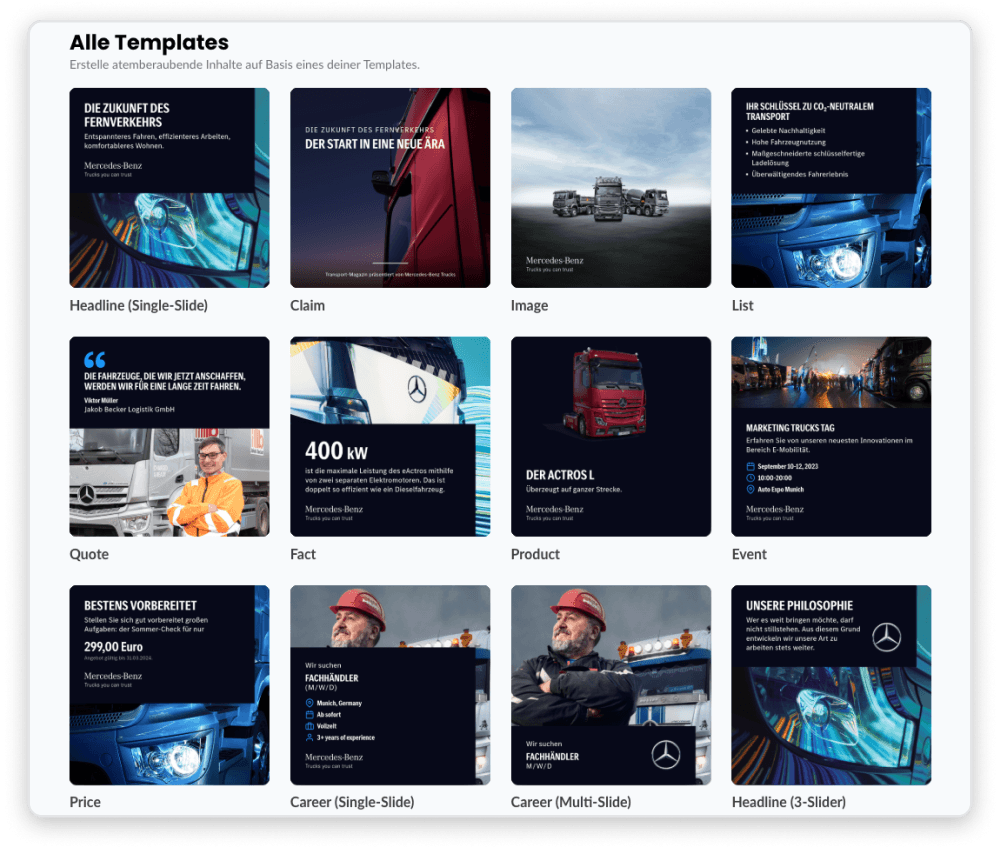Click the Mercedes star logo in Career (Multi-Slide)
997x849 pixels.
(x=666, y=755)
